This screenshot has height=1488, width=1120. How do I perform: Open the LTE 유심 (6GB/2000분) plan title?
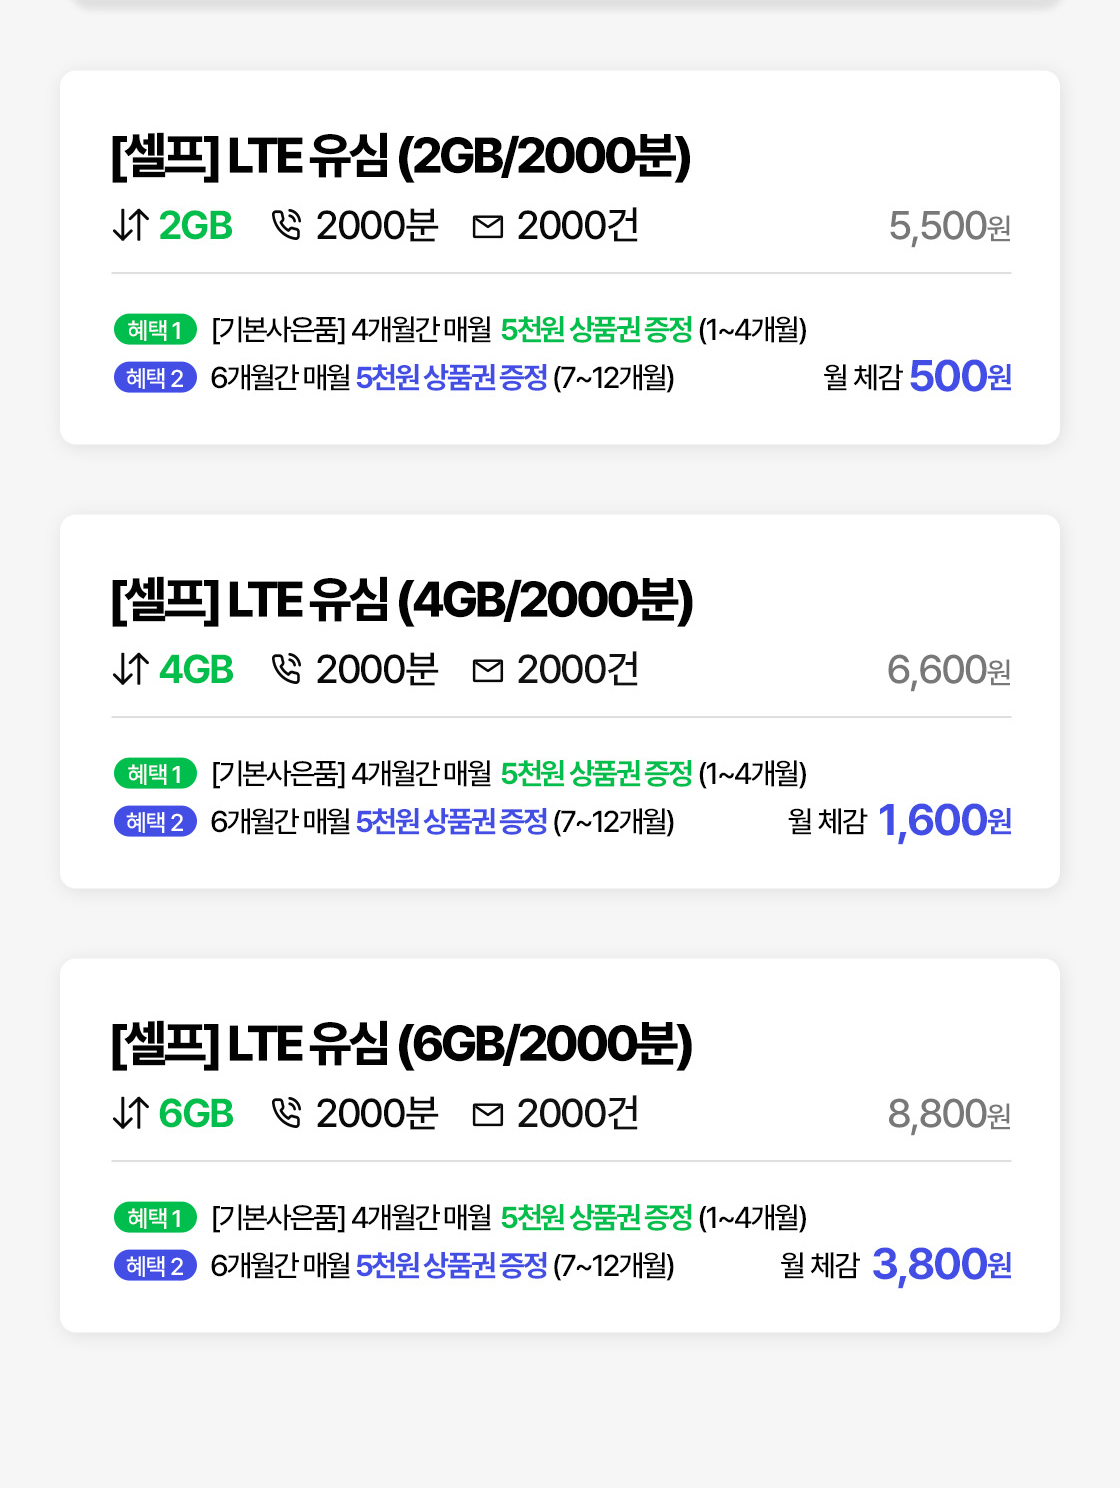401,1044
